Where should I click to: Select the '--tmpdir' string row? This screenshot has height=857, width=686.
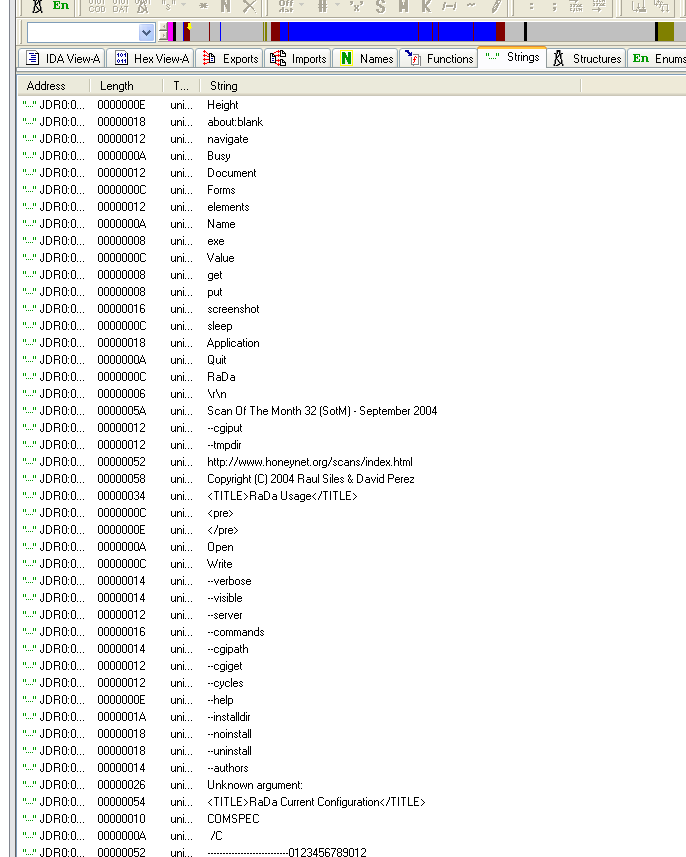click(x=225, y=445)
